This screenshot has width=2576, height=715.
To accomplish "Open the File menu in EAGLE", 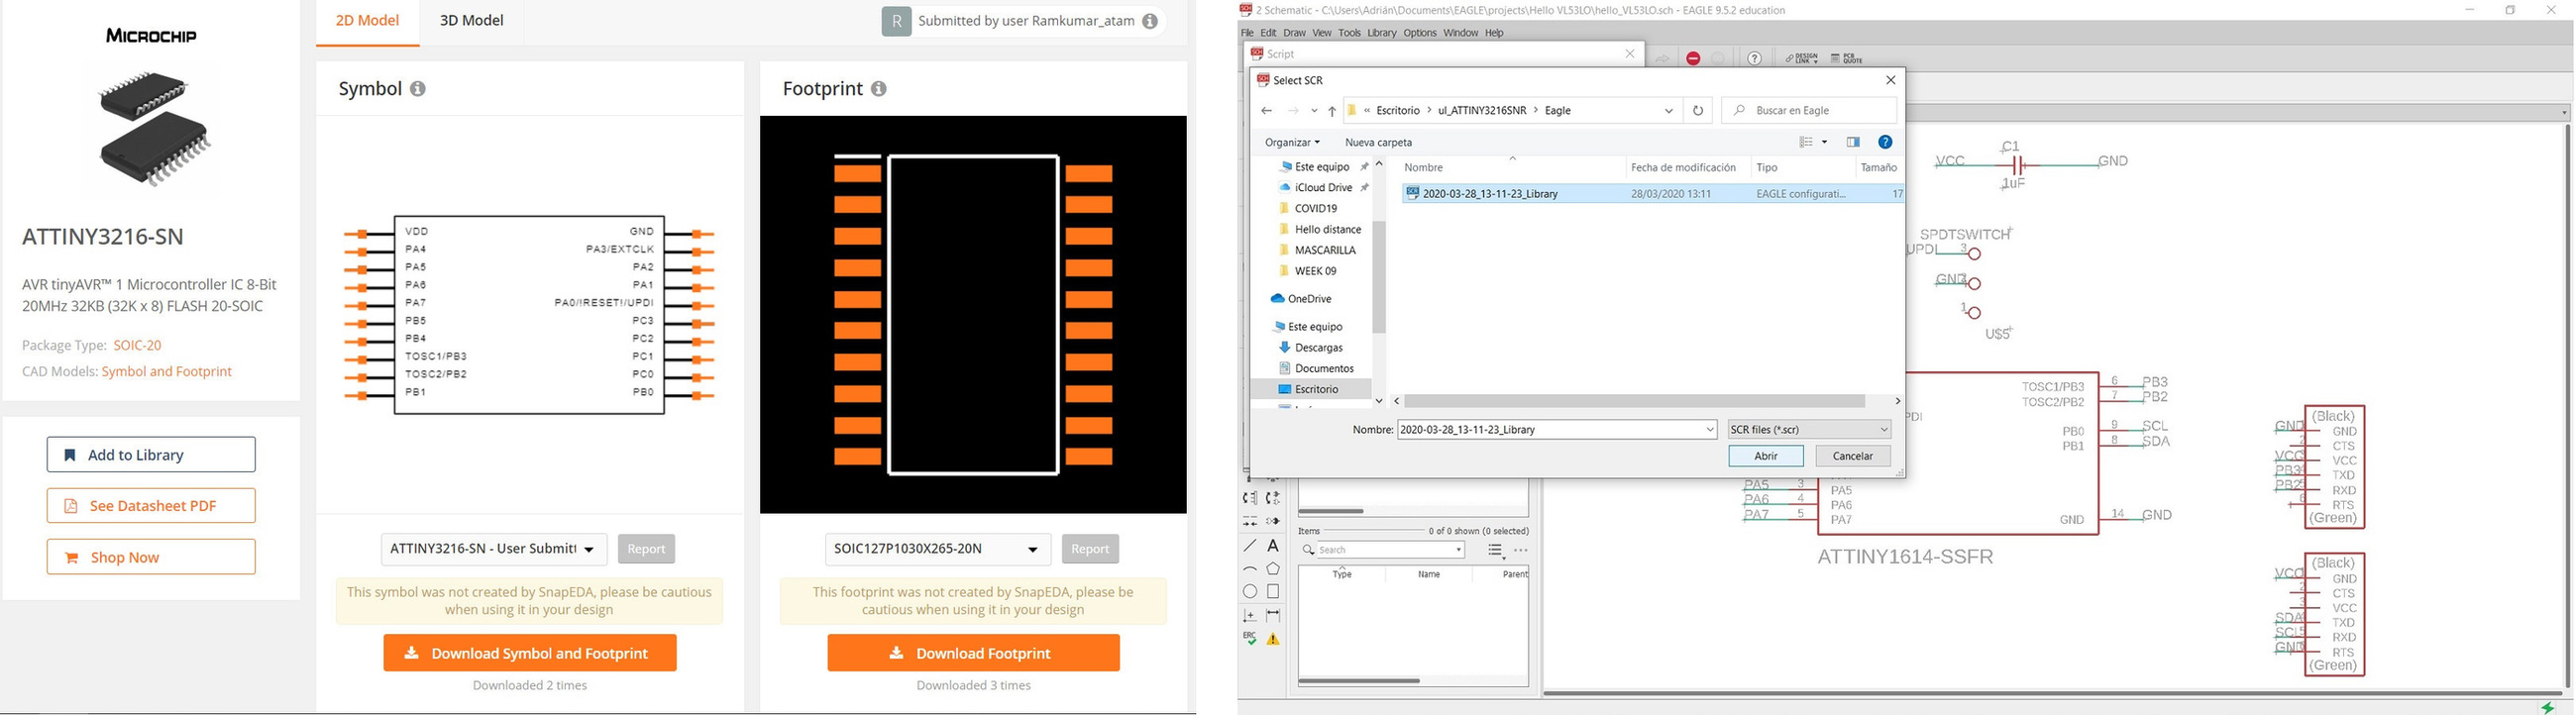I will [1247, 33].
